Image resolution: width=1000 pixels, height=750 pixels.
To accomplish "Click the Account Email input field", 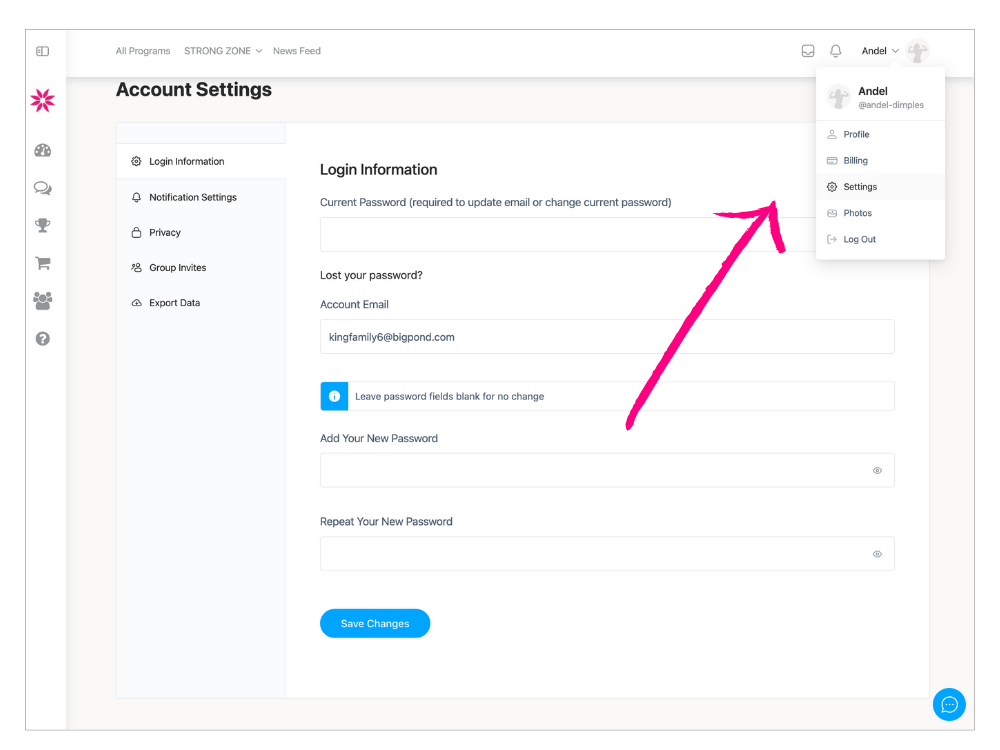I will click(x=606, y=338).
